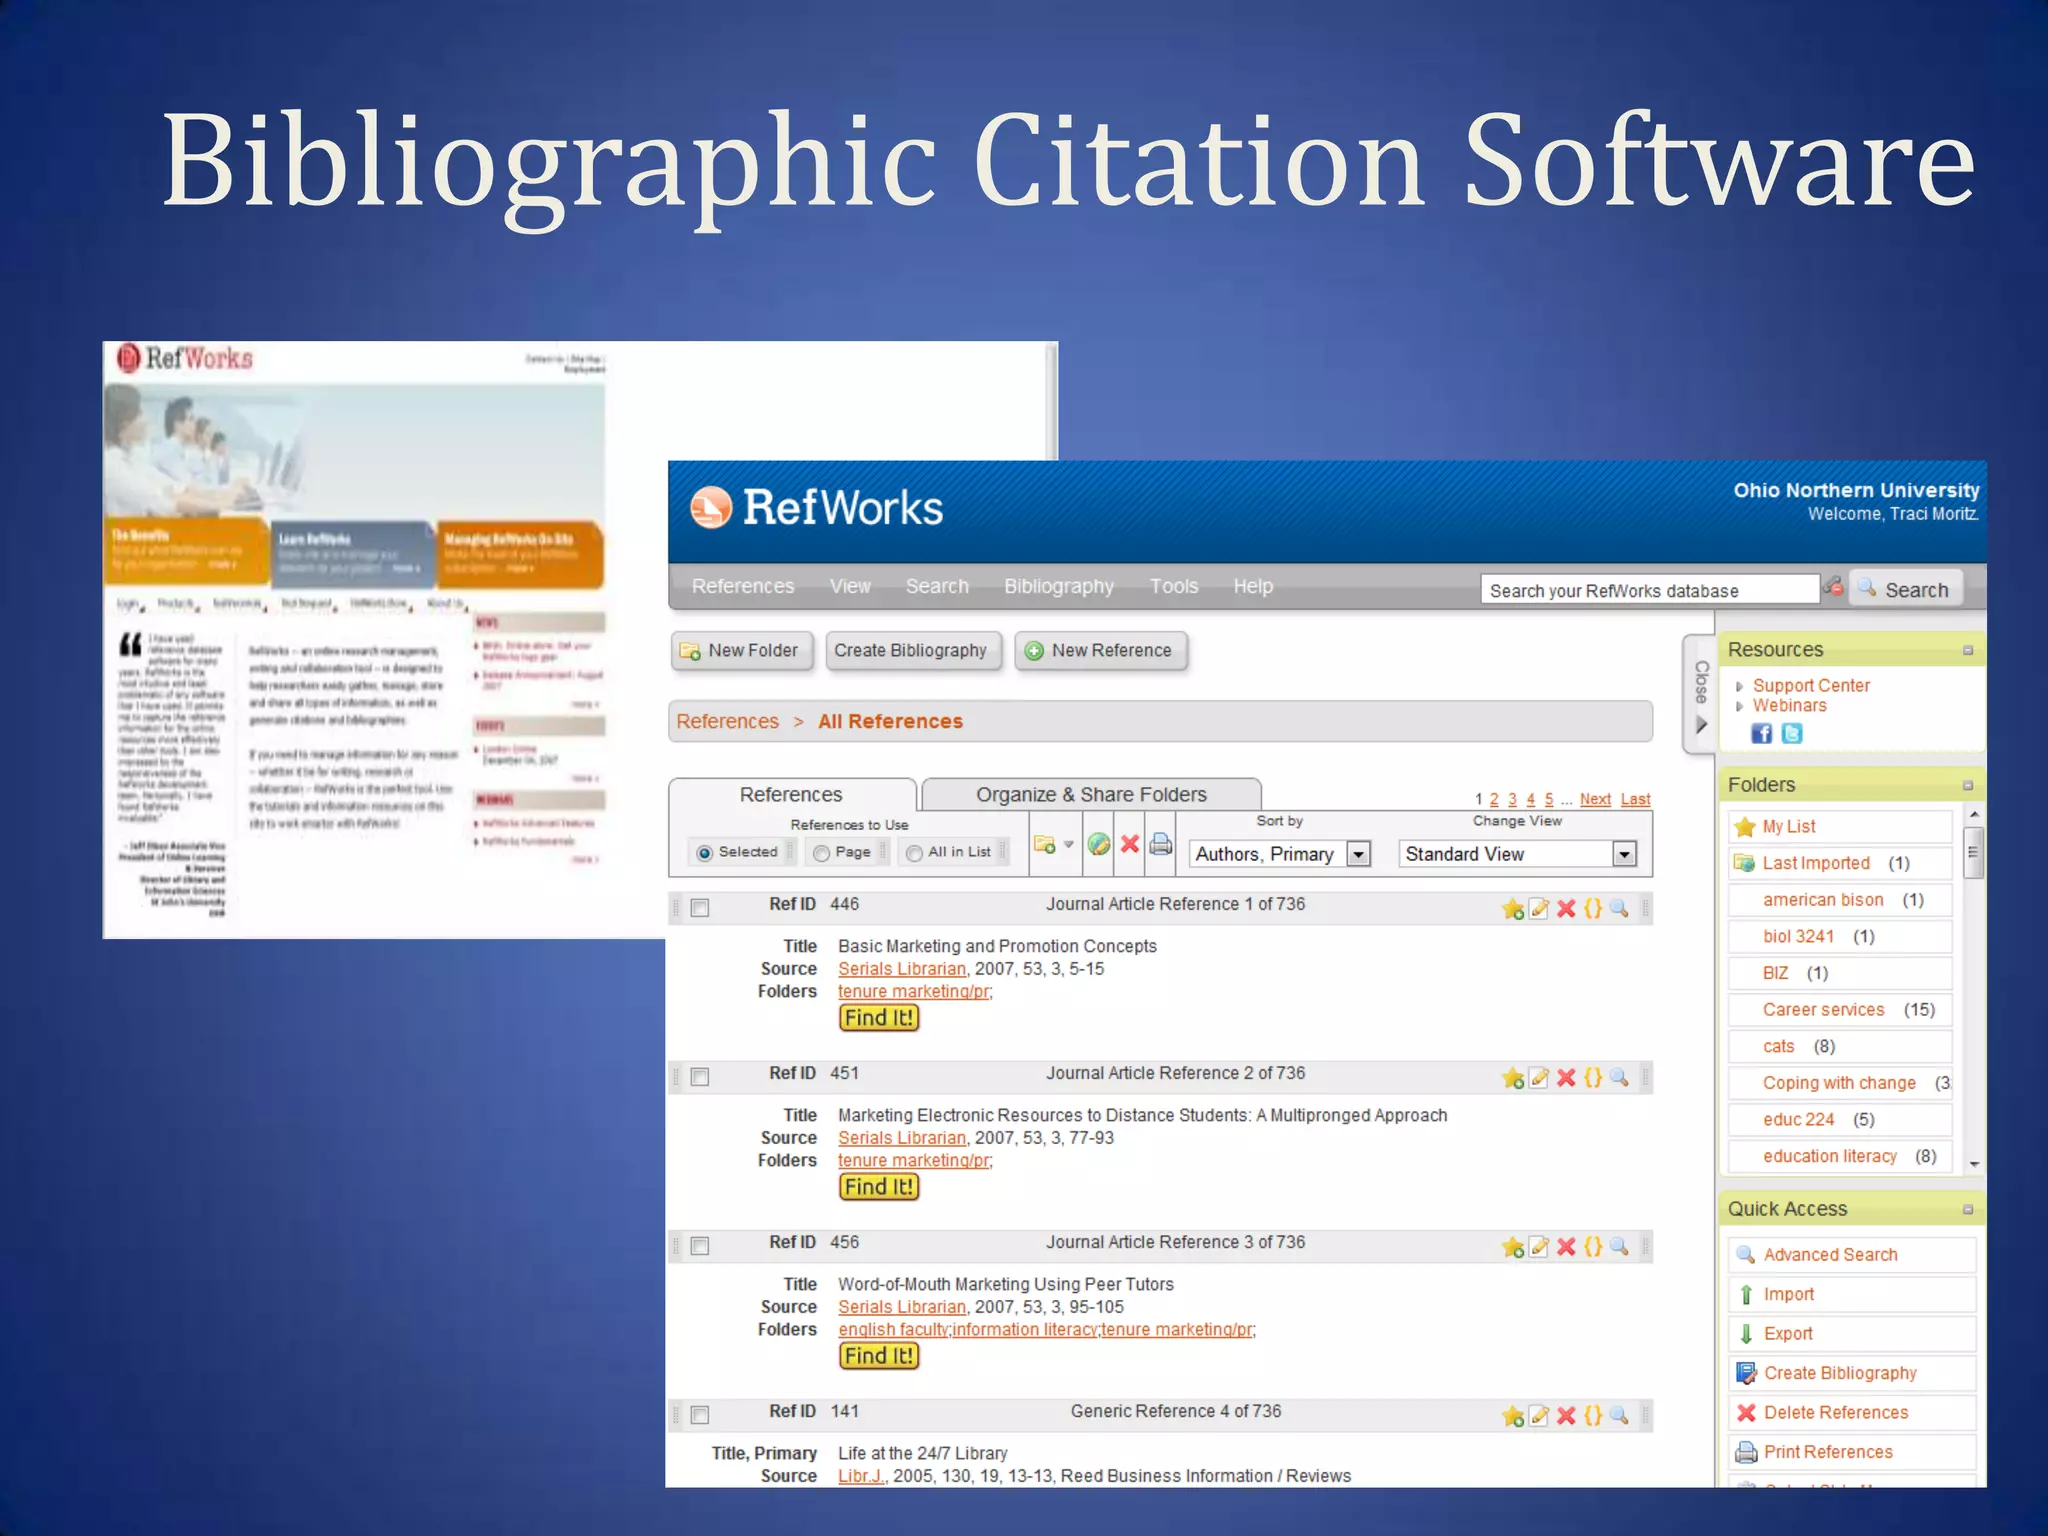Edit Ref ID 446 using the pencil icon

pos(1540,909)
